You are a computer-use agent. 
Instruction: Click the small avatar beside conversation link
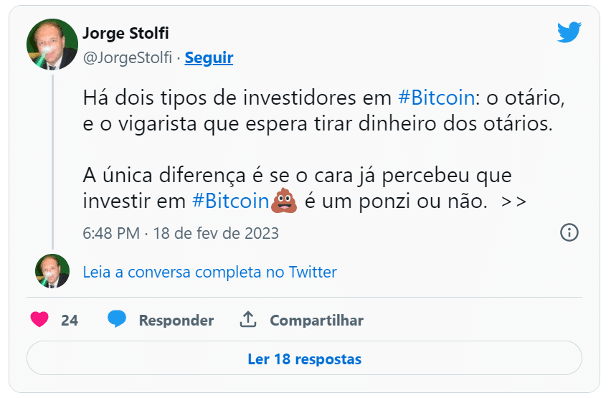click(52, 271)
